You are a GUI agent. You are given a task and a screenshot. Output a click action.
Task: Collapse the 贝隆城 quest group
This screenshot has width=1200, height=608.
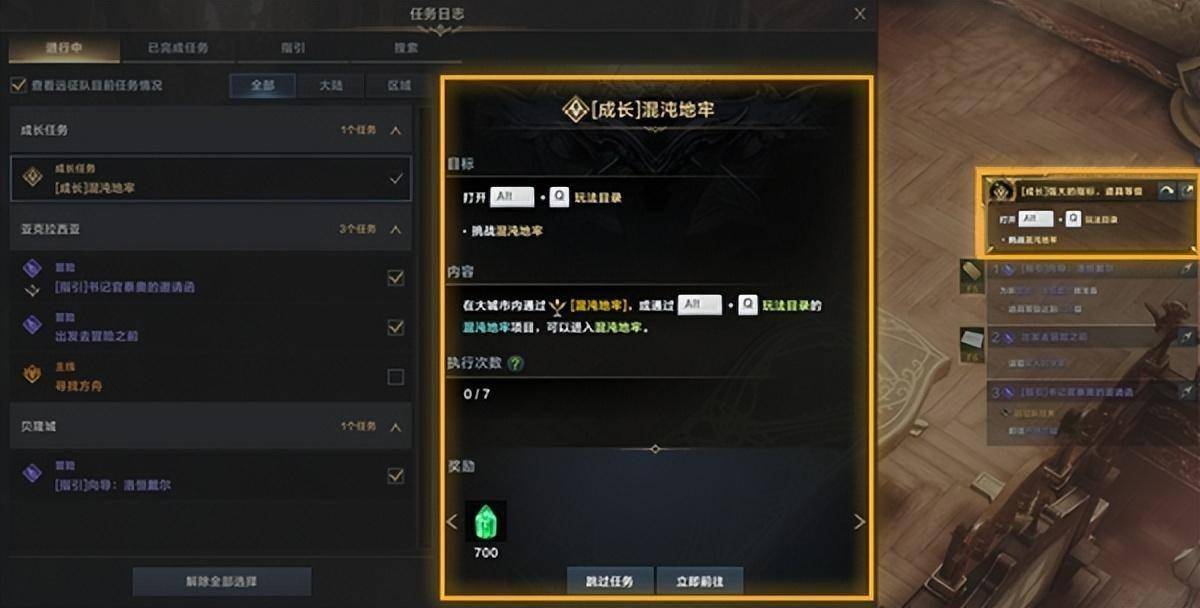coord(395,426)
